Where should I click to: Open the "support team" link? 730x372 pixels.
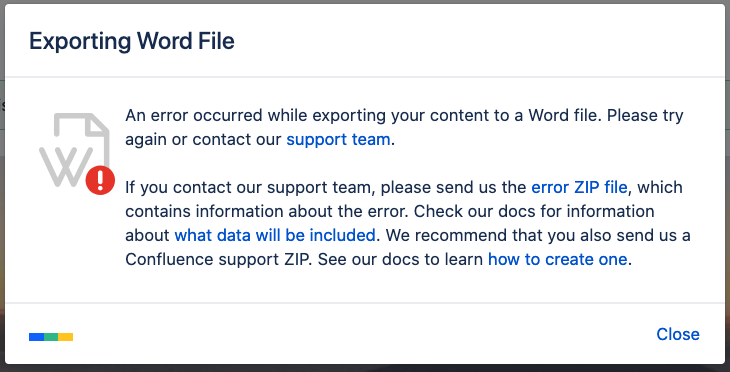pyautogui.click(x=338, y=139)
